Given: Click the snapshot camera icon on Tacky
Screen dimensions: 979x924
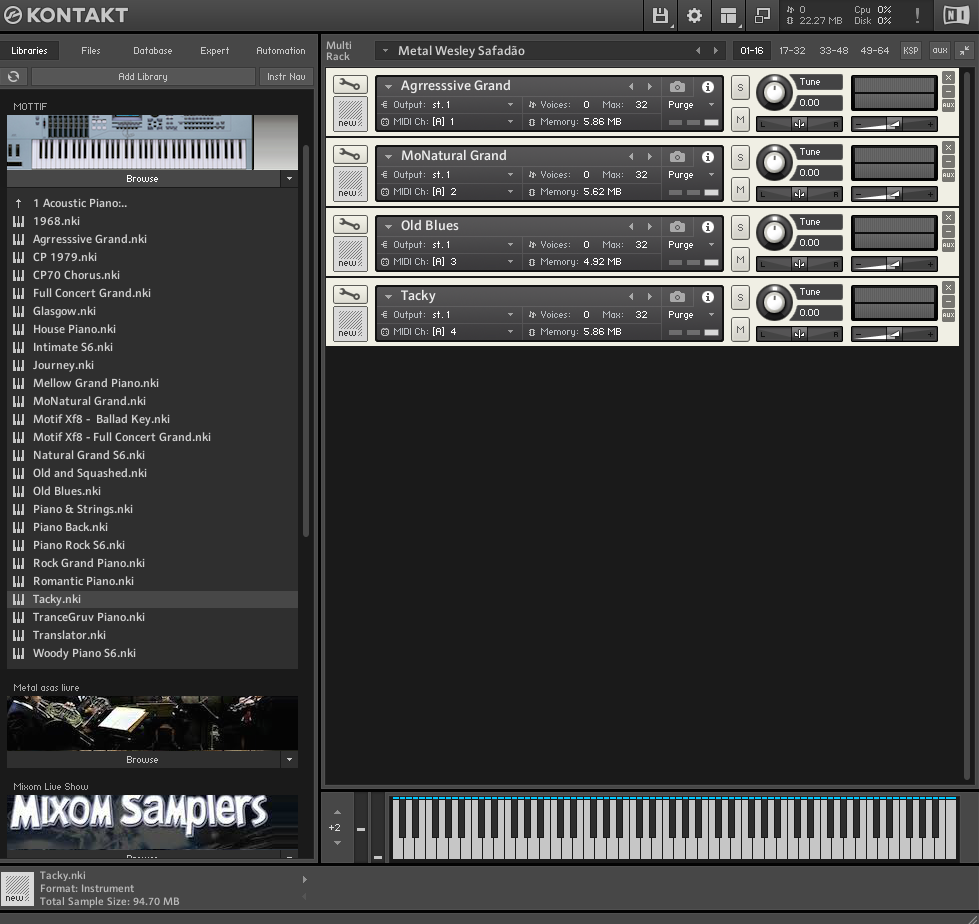Looking at the screenshot, I should tap(677, 297).
